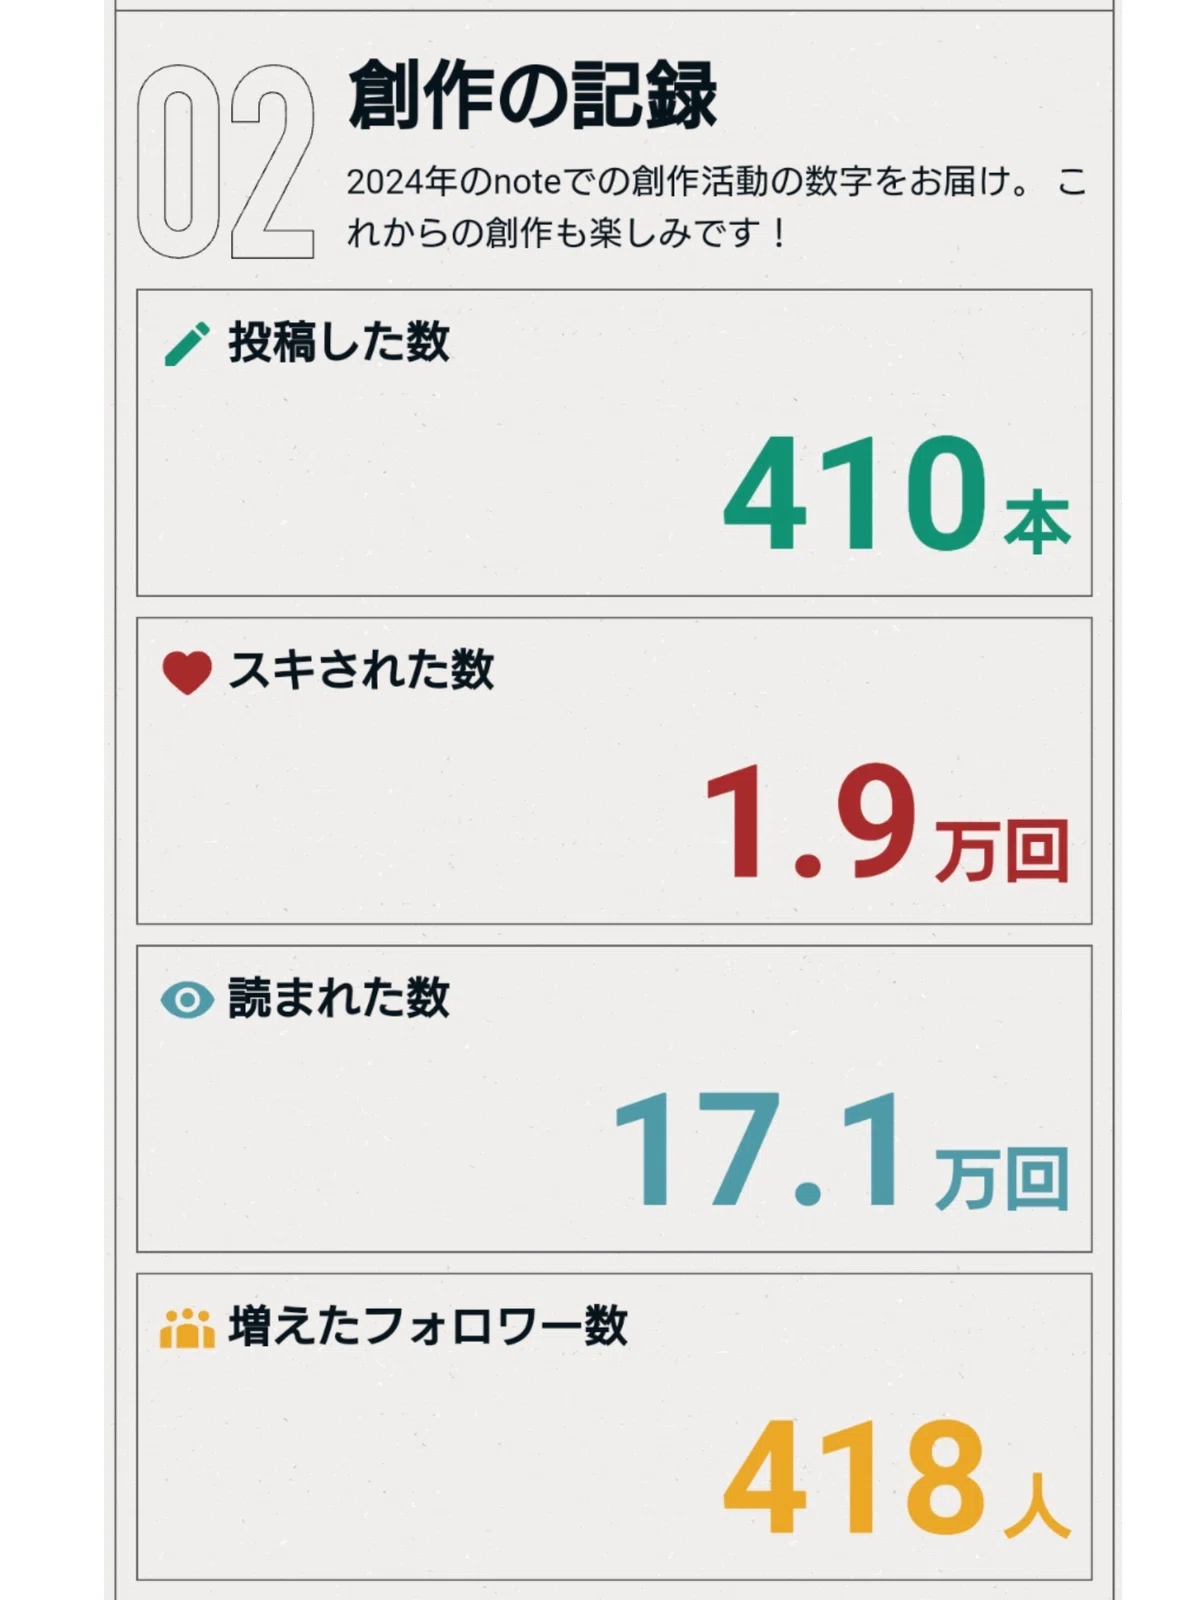
Task: Click the 2024年のnote description text
Action: coord(716,182)
